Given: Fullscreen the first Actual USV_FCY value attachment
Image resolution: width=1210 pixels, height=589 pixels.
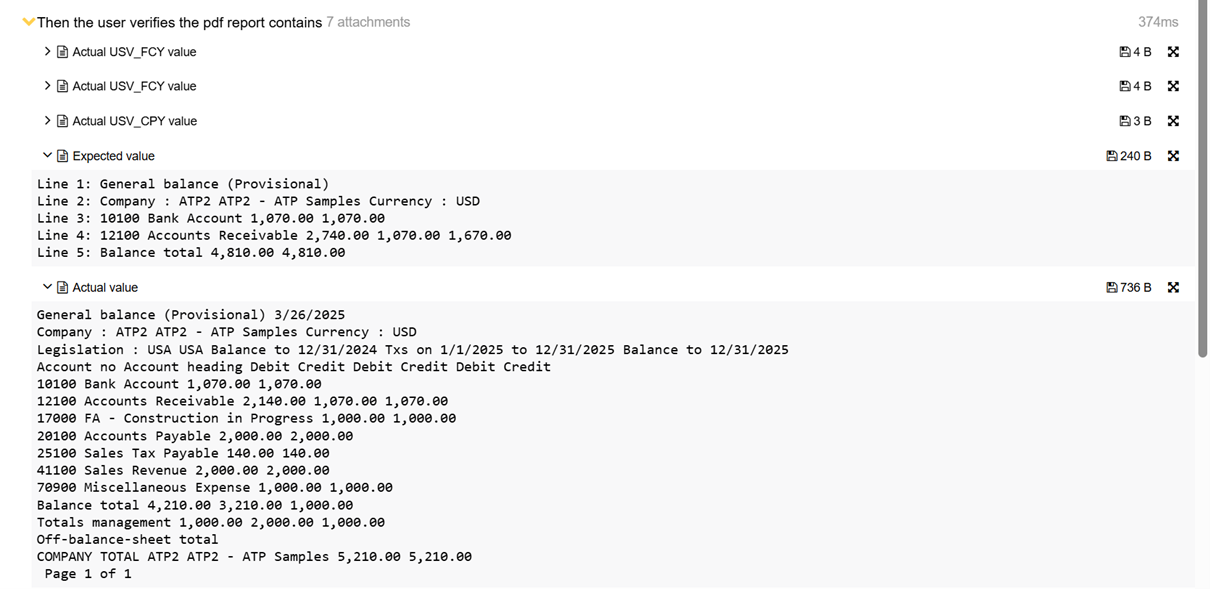Looking at the screenshot, I should pos(1173,52).
